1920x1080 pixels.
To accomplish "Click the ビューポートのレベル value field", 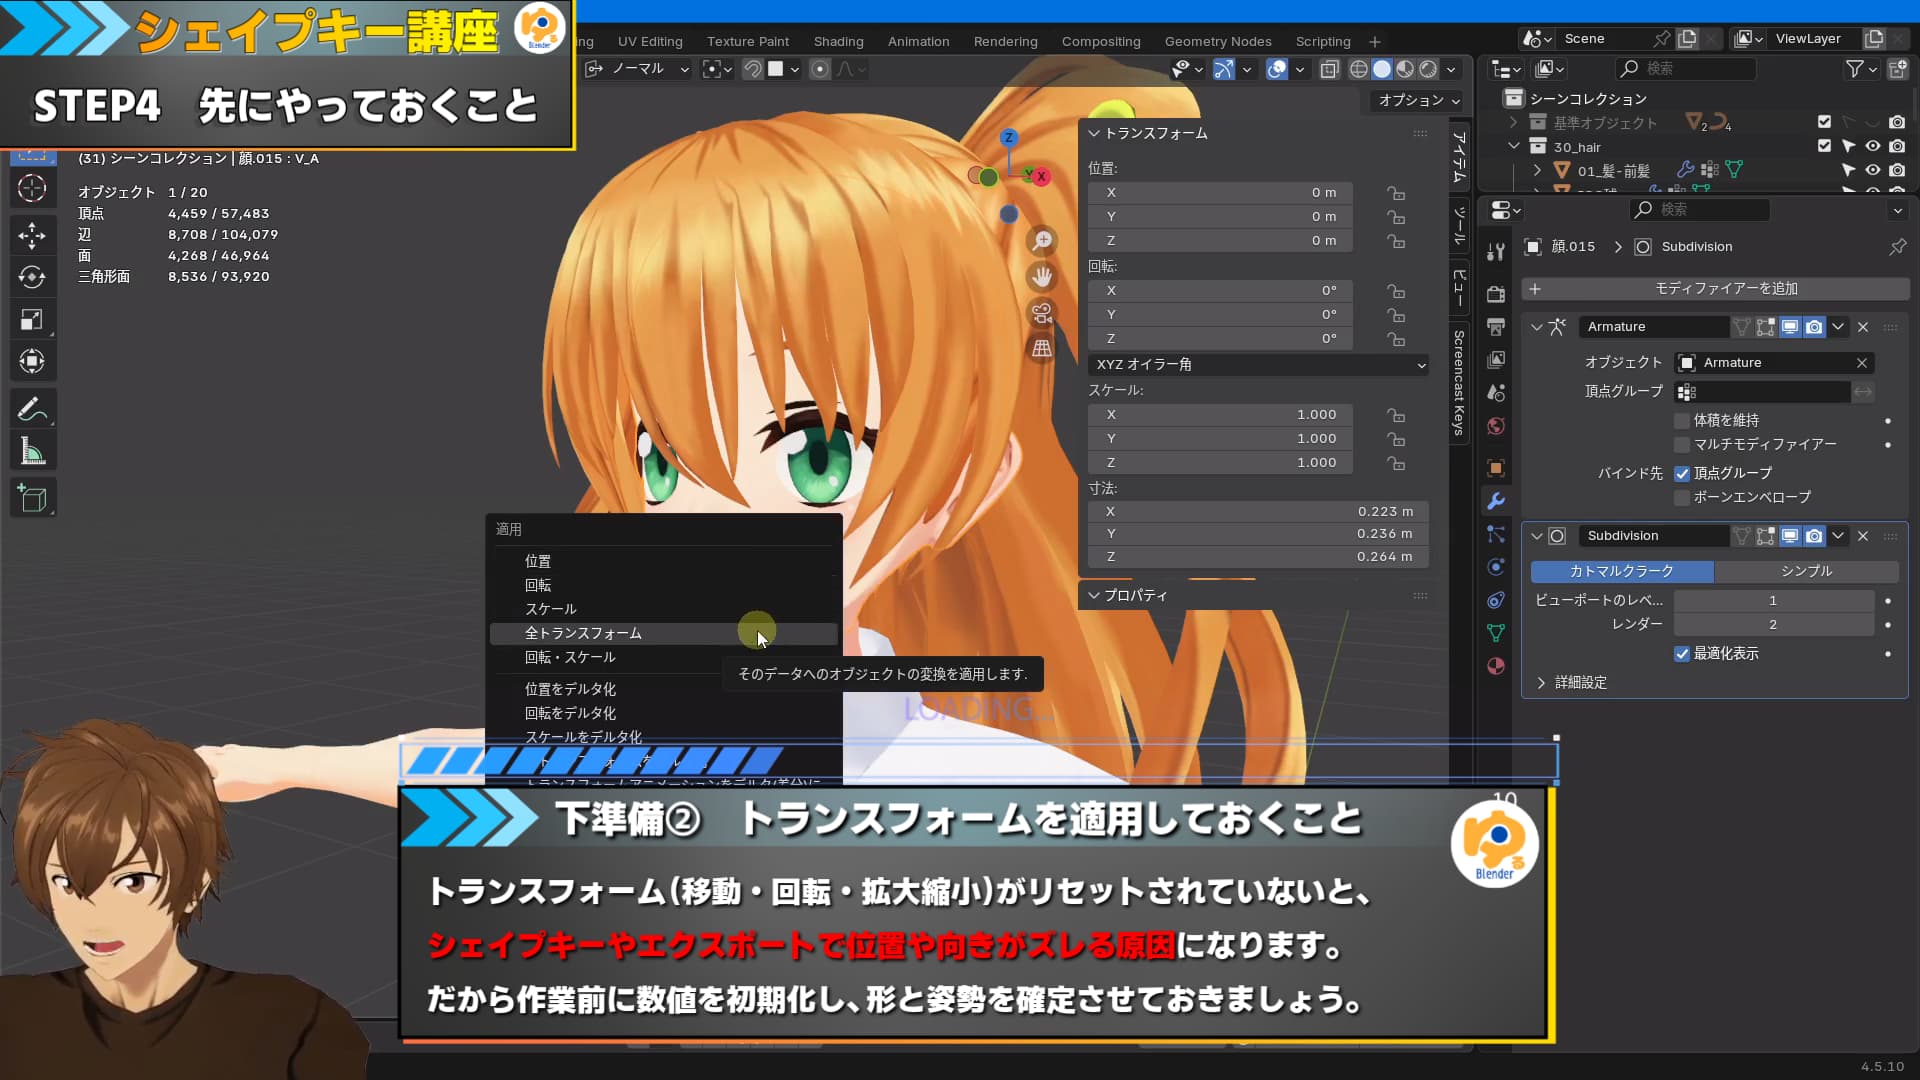I will pyautogui.click(x=1773, y=601).
